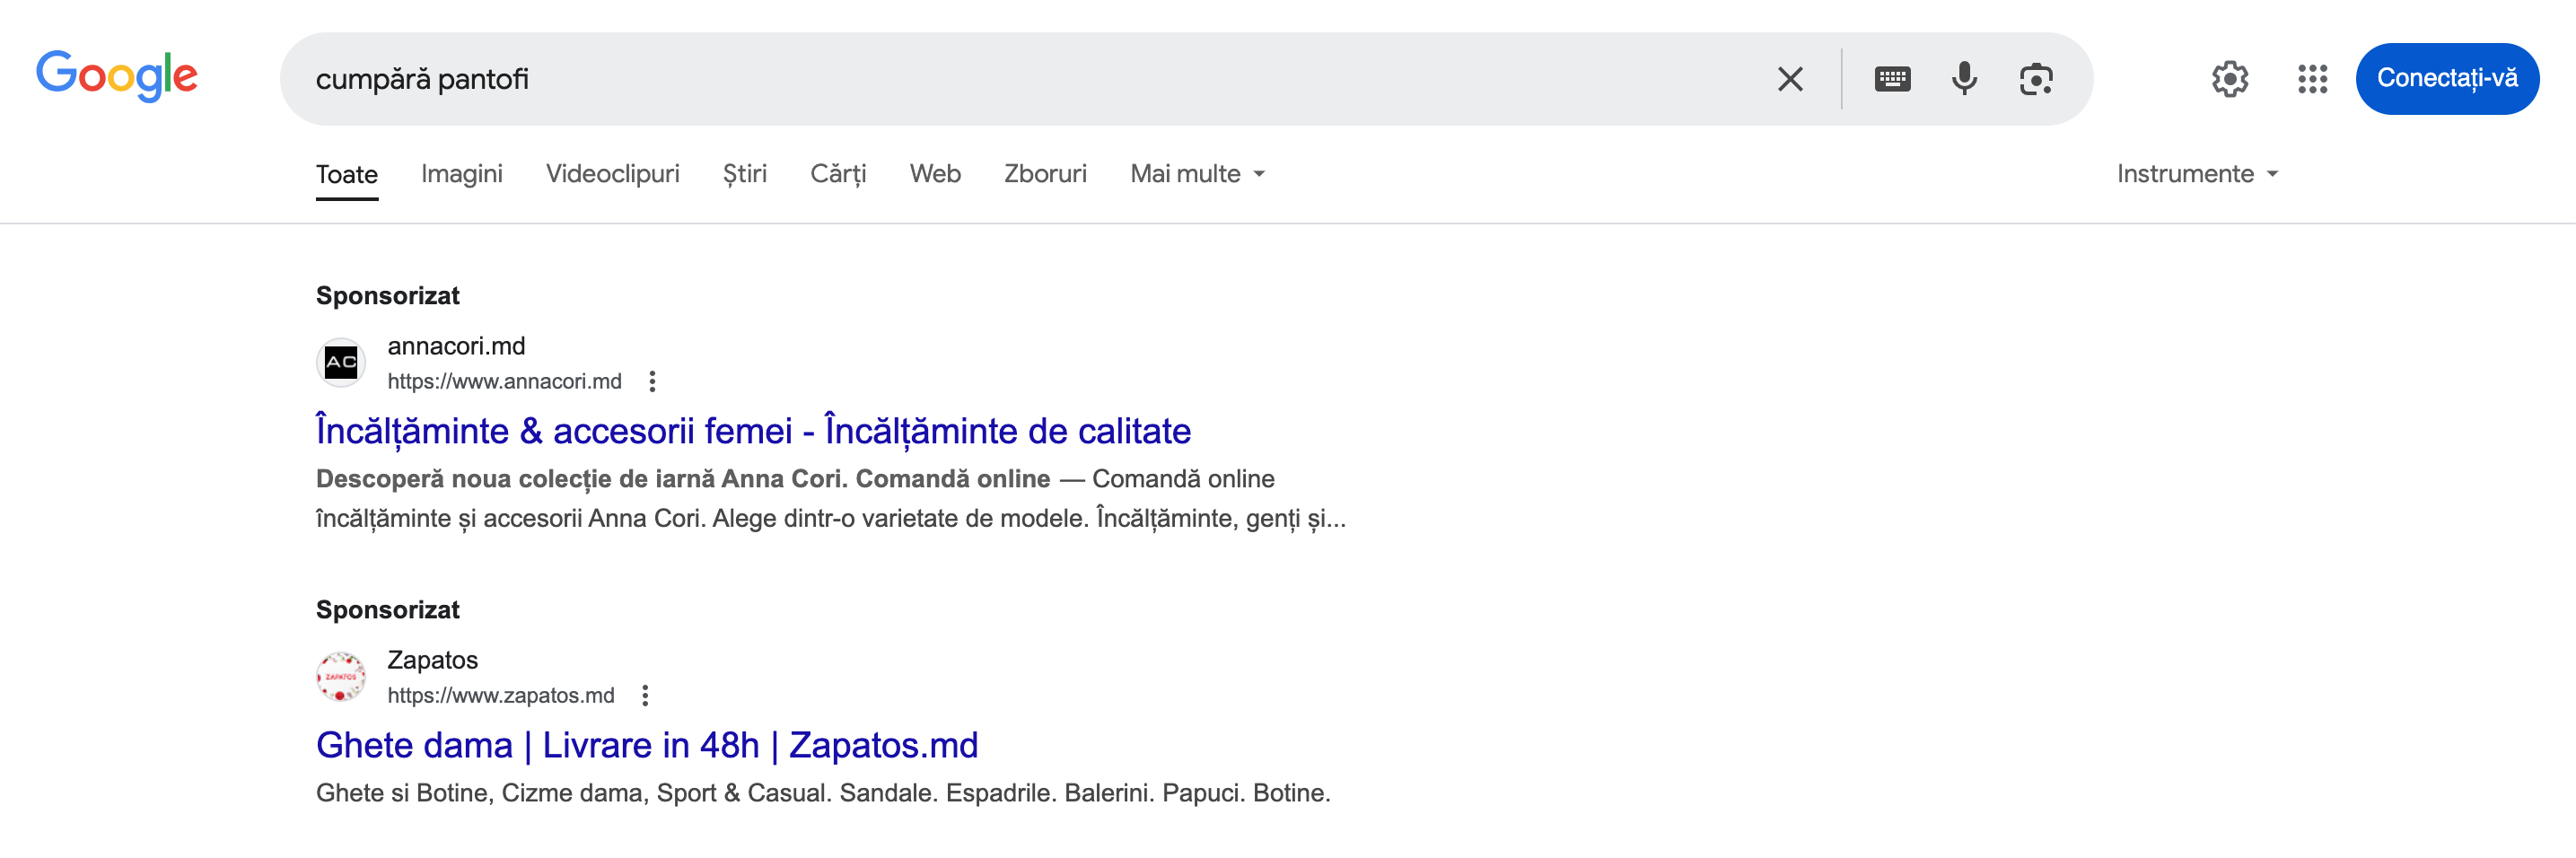Viewport: 2576px width, 858px height.
Task: Expand the Mai multe dropdown
Action: [1197, 174]
